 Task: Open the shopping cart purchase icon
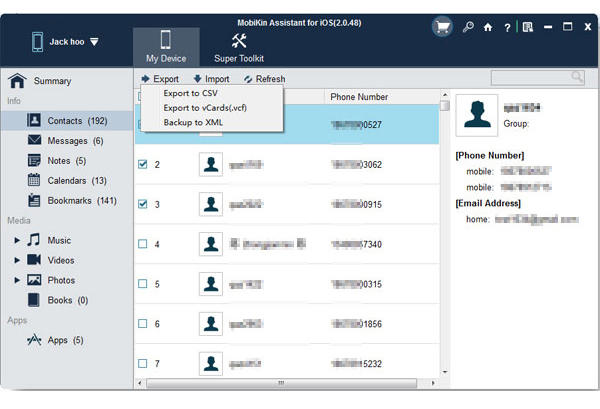(x=442, y=27)
